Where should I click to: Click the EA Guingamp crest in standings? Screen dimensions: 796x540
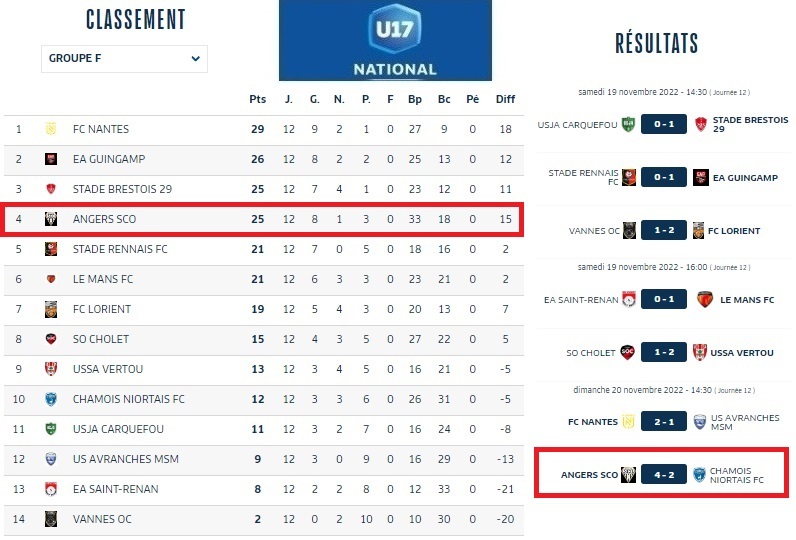click(50, 159)
